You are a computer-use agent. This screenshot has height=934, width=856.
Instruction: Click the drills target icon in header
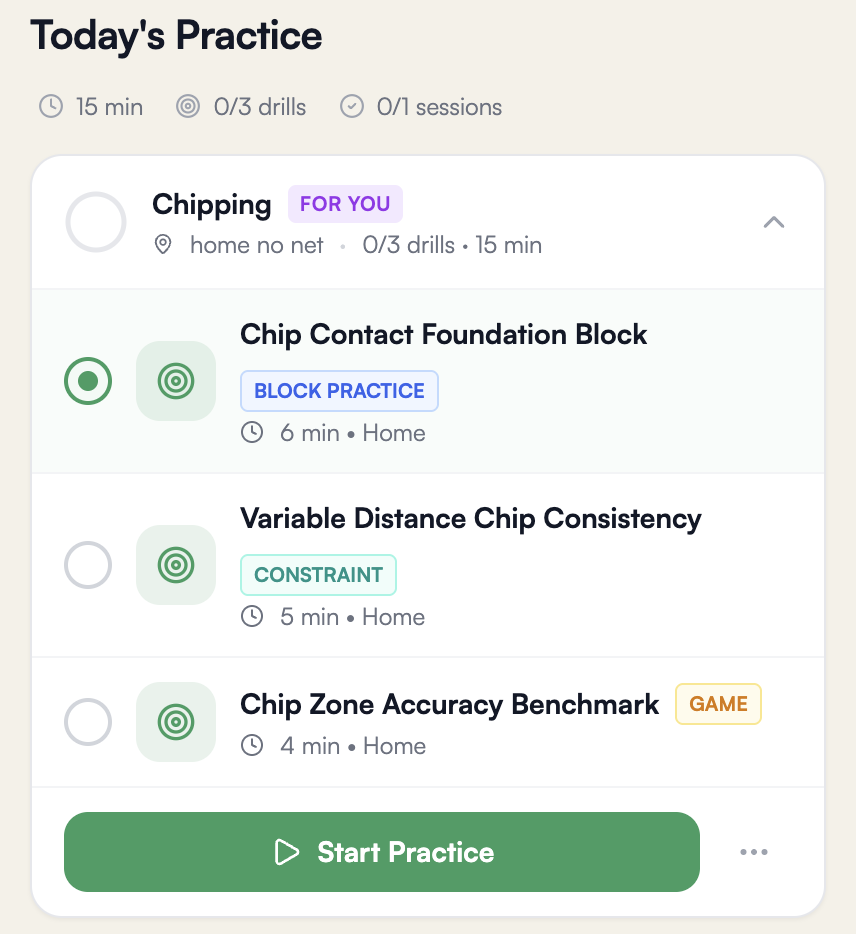pyautogui.click(x=188, y=106)
